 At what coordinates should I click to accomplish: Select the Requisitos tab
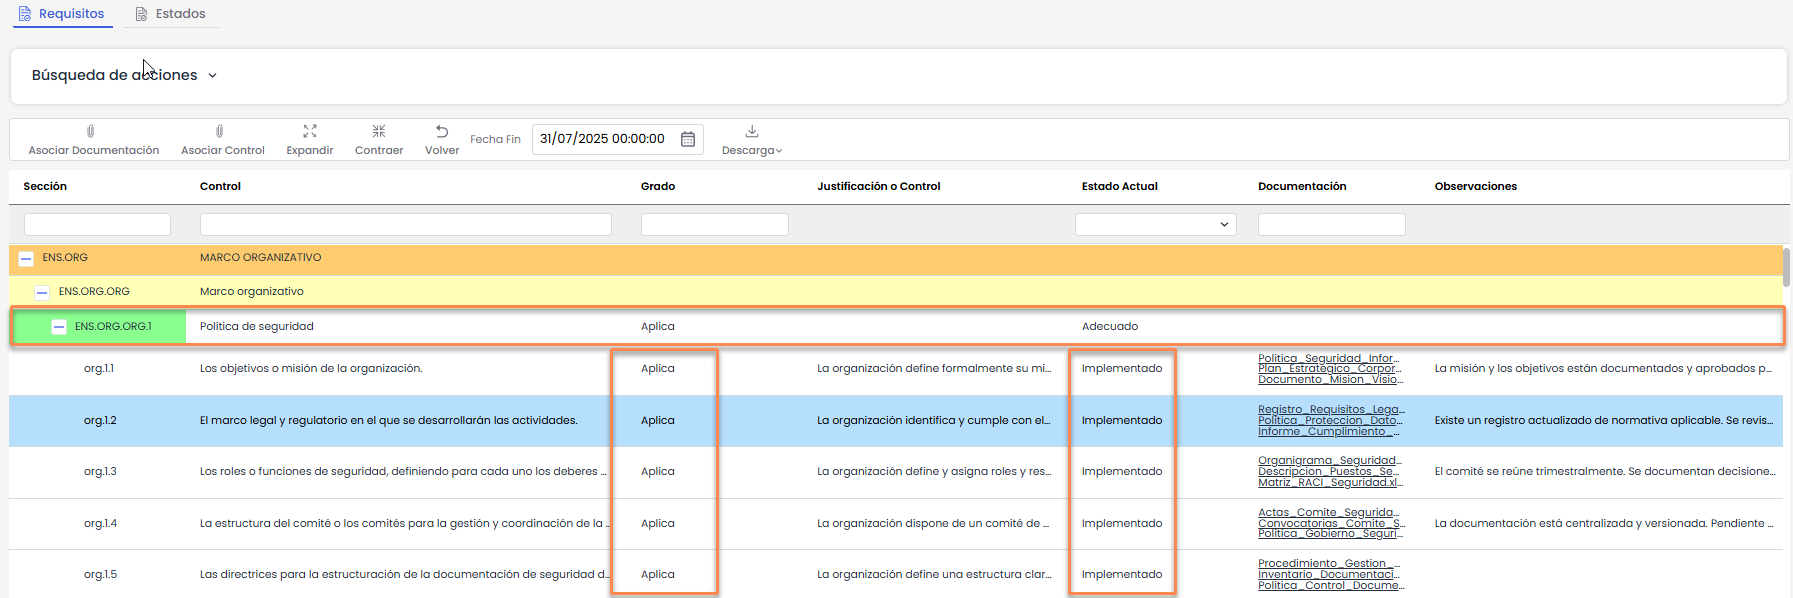(x=71, y=14)
